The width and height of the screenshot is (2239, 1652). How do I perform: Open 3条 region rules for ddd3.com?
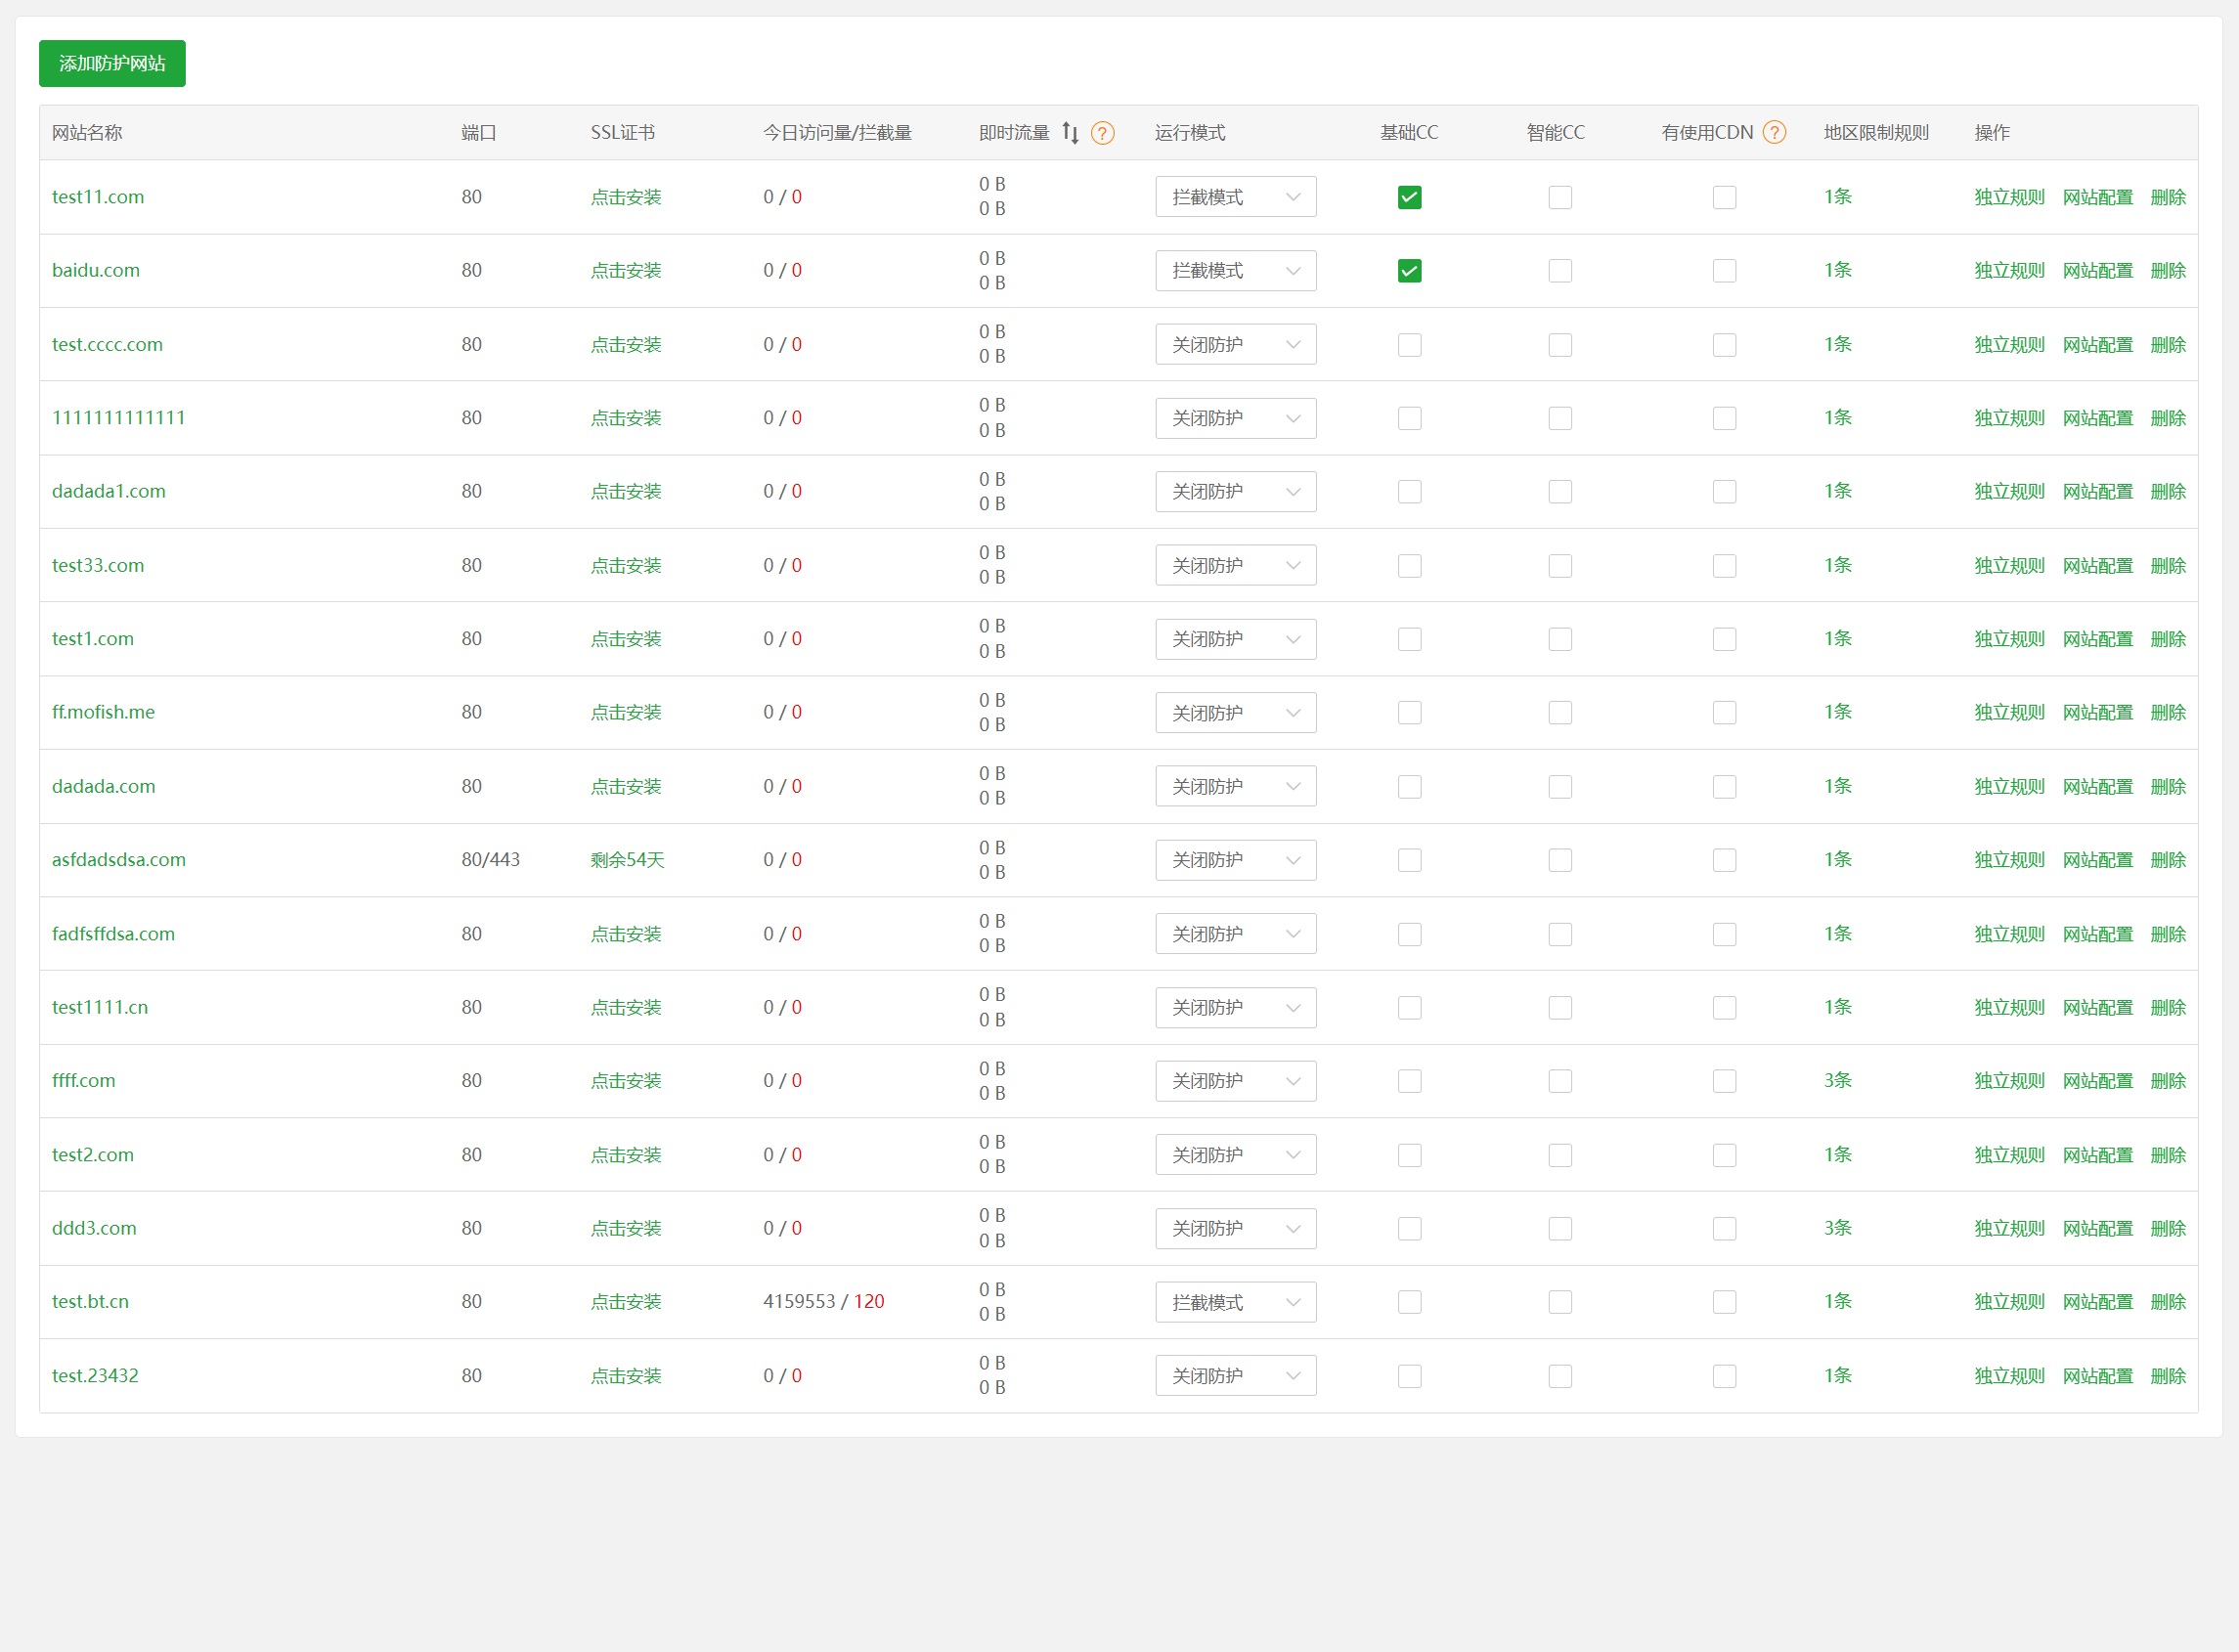pyautogui.click(x=1837, y=1228)
